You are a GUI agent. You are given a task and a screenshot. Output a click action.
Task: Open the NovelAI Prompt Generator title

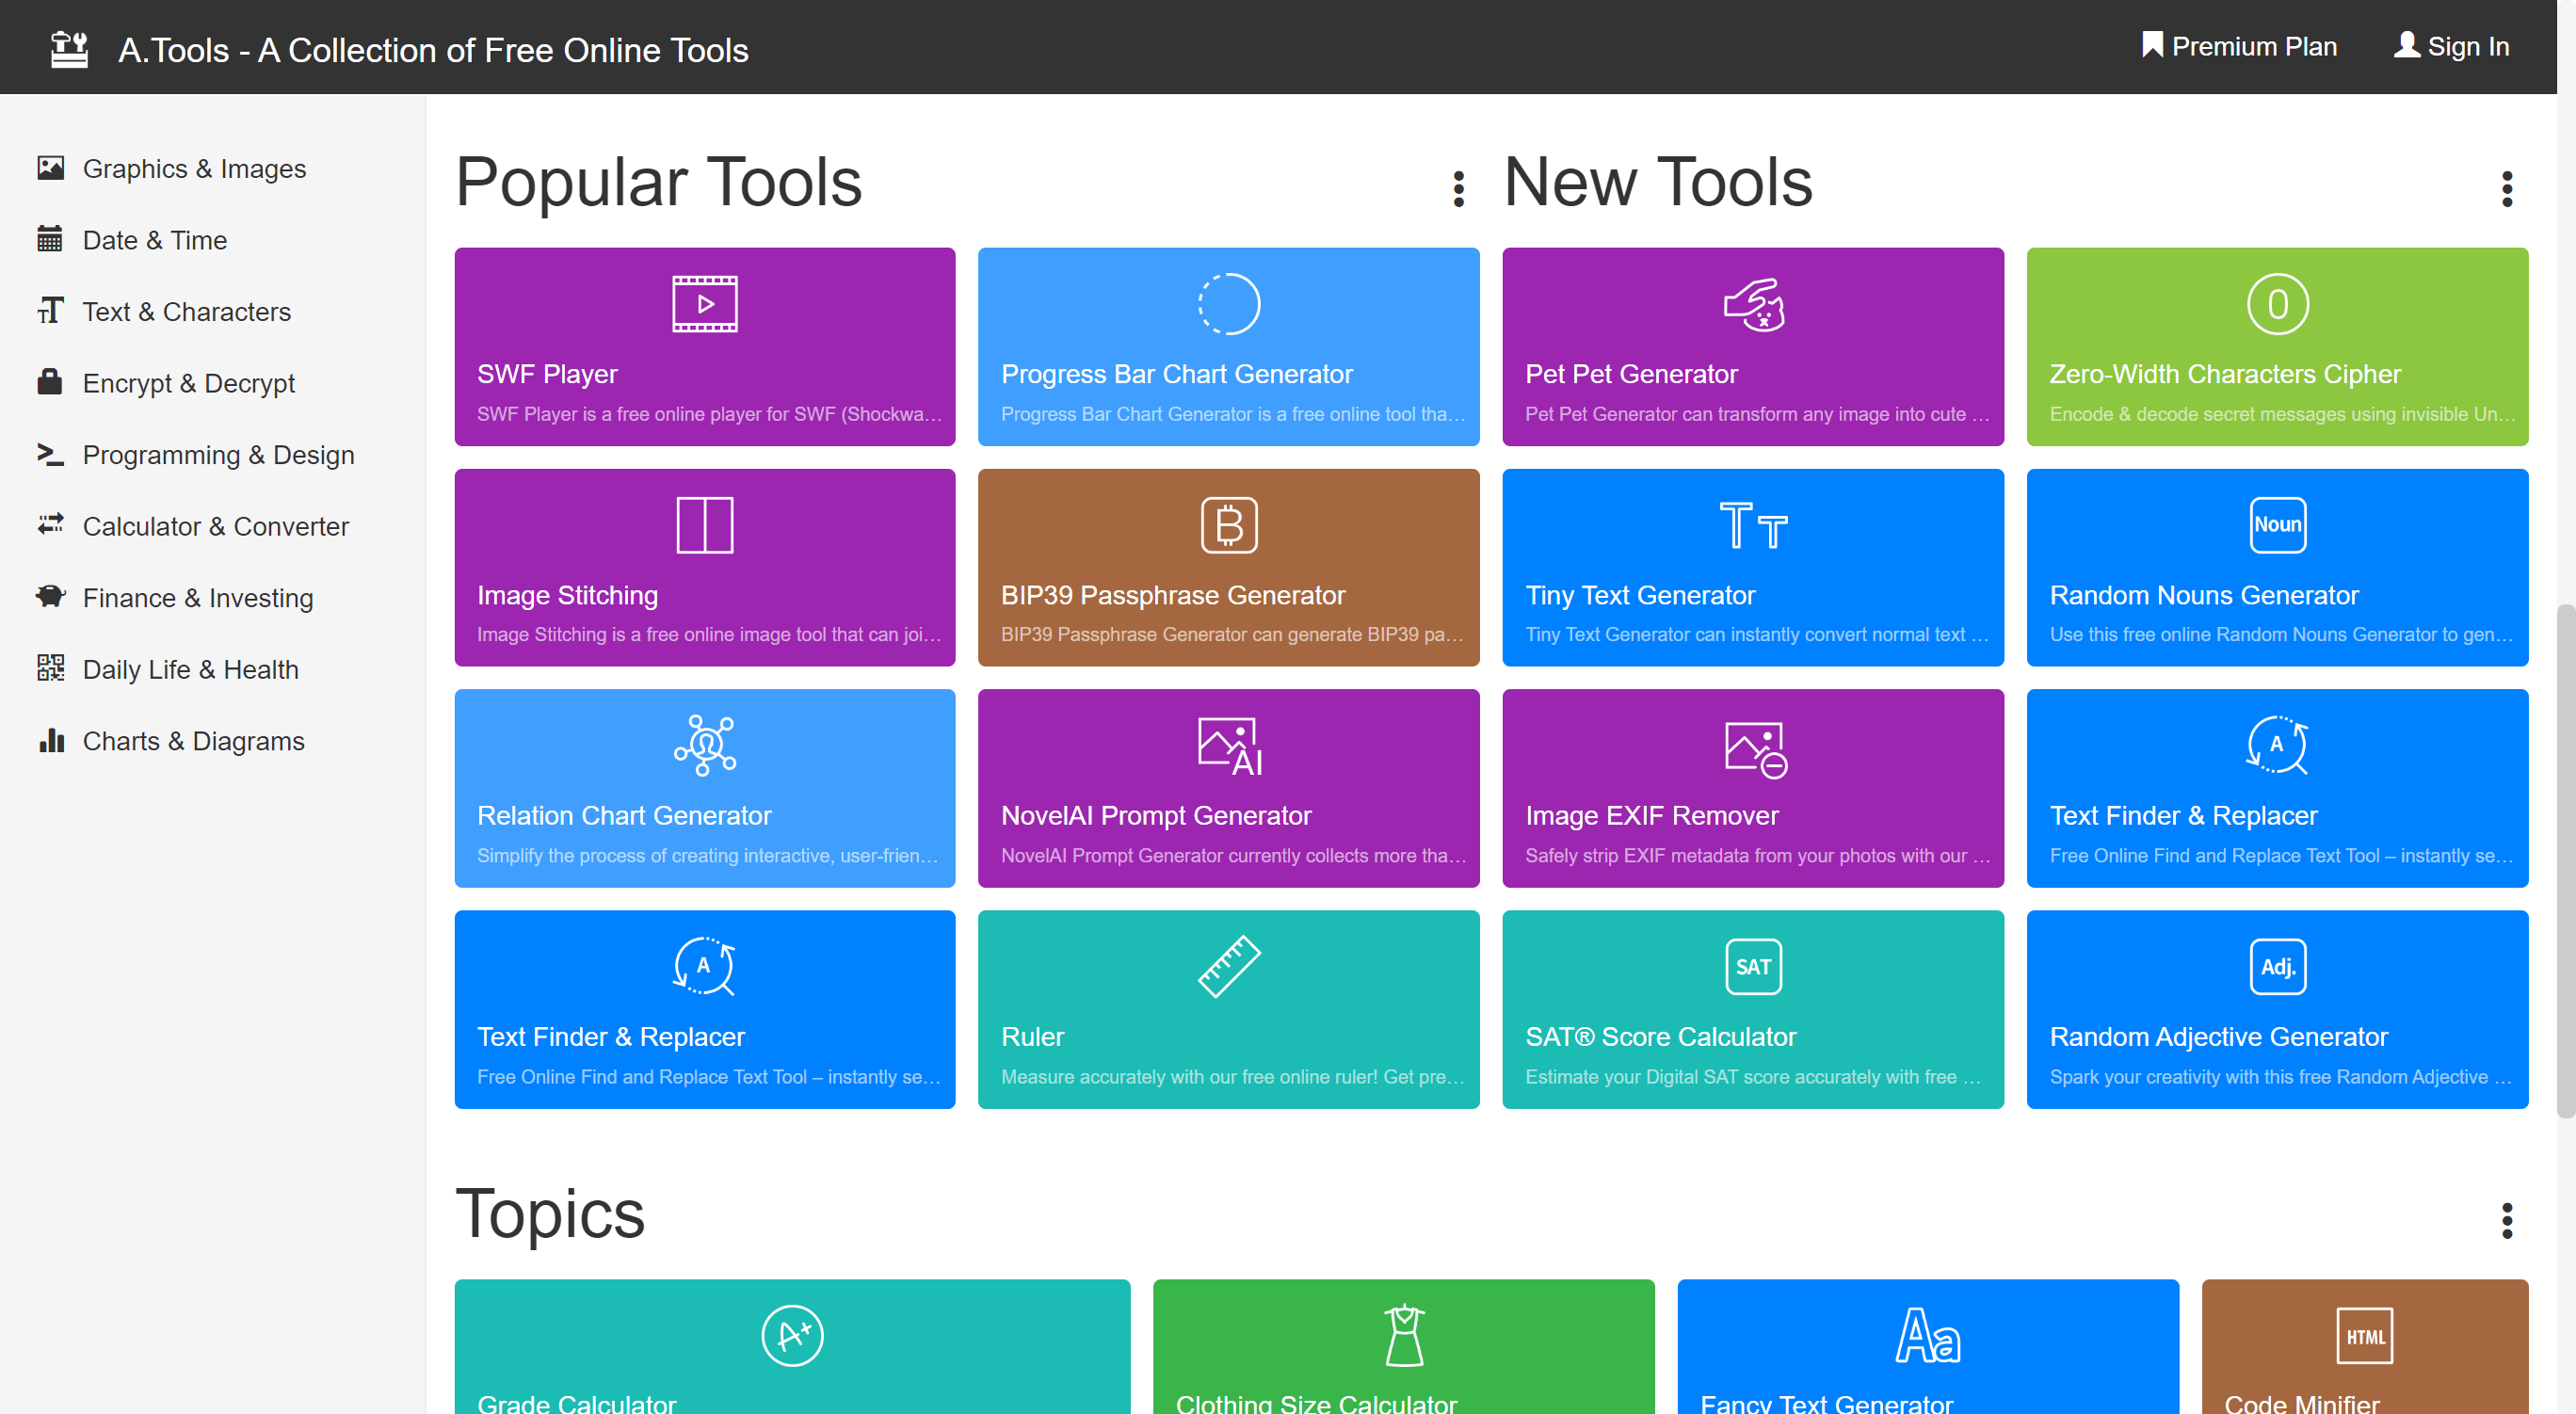1155,815
